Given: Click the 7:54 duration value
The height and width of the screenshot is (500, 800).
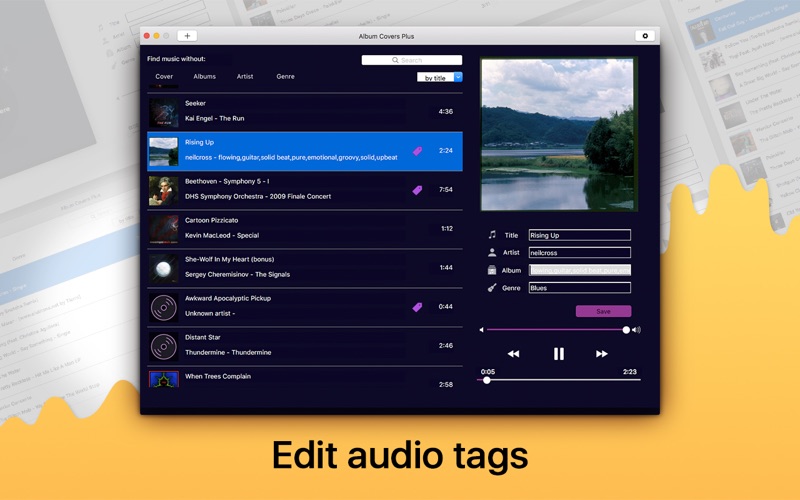Looking at the screenshot, I should pos(445,189).
